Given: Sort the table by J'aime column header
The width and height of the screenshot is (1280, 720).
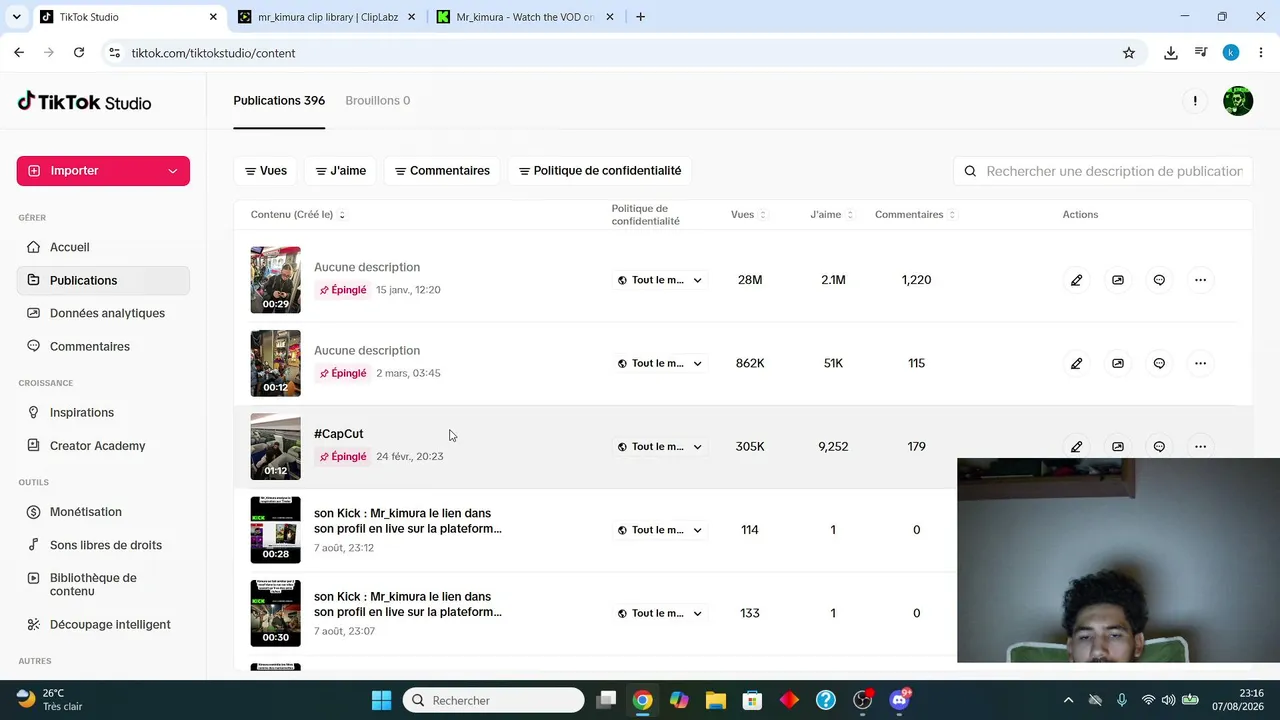Looking at the screenshot, I should (x=832, y=215).
